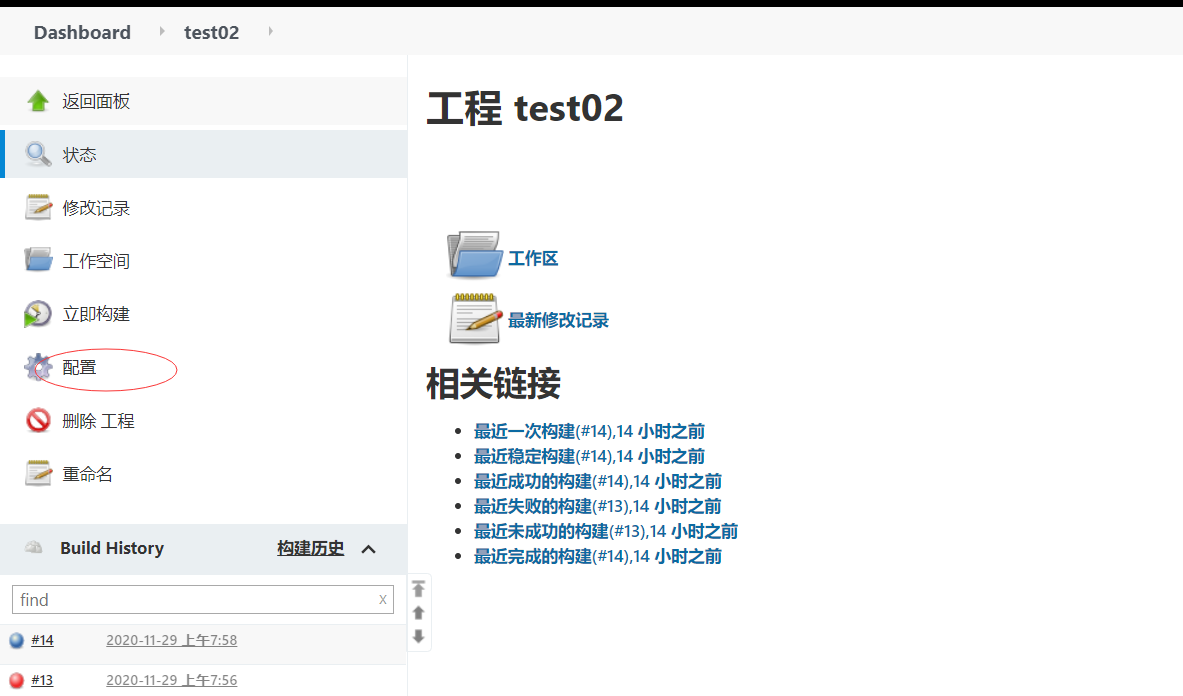Collapse the Build History panel with chevron
Viewport: 1183px width, 696px height.
click(368, 549)
